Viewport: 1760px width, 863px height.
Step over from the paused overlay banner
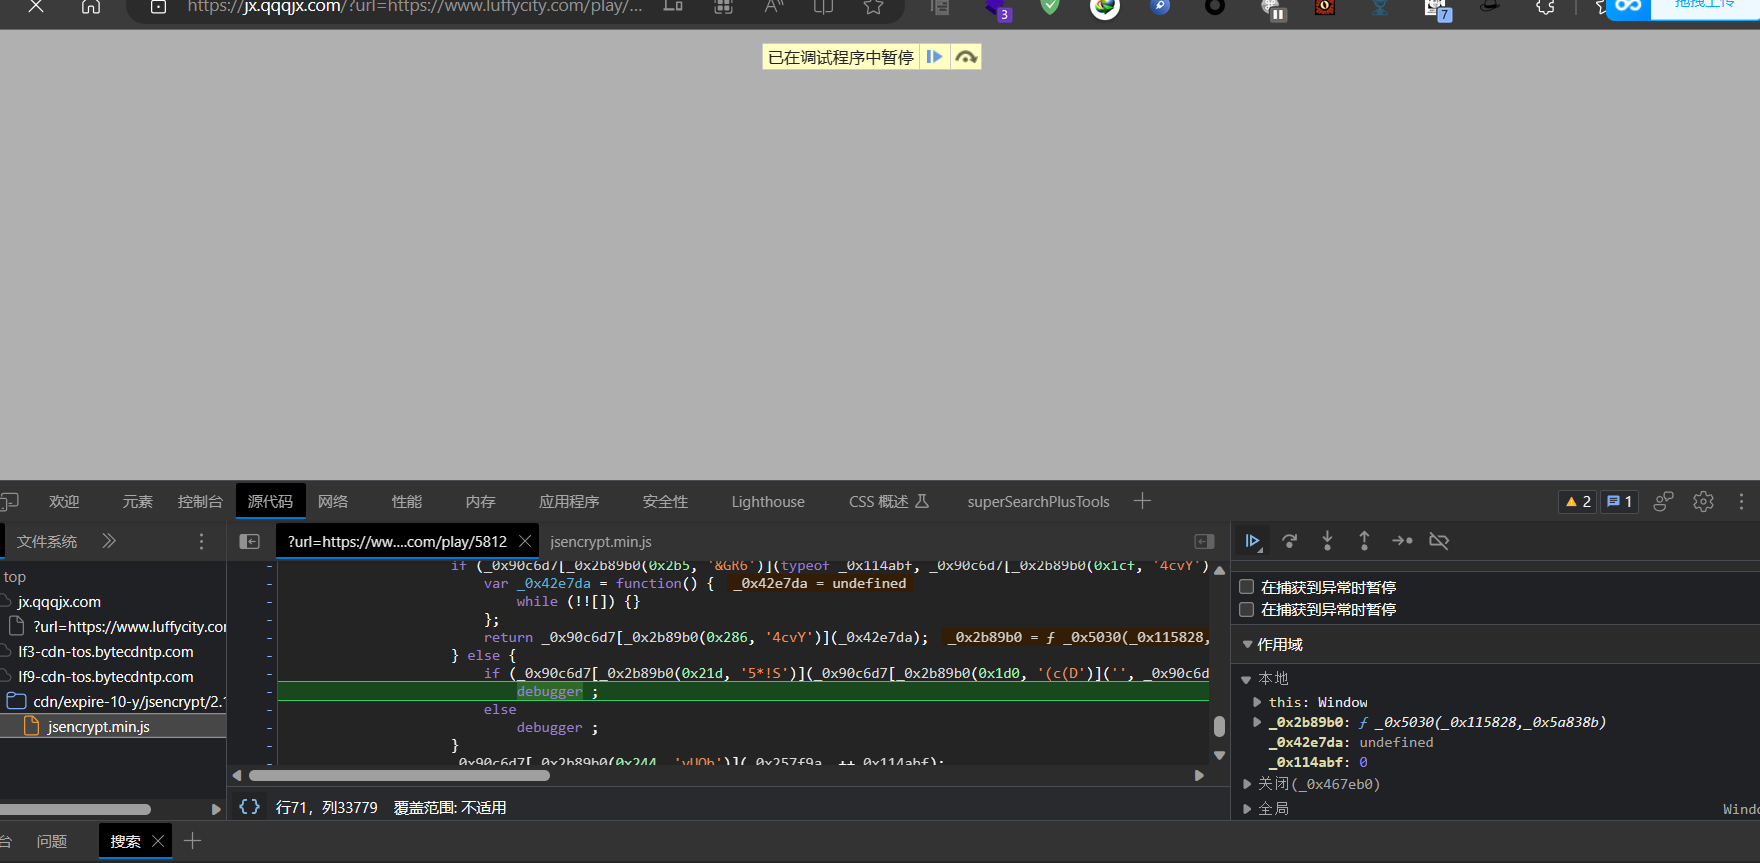966,57
